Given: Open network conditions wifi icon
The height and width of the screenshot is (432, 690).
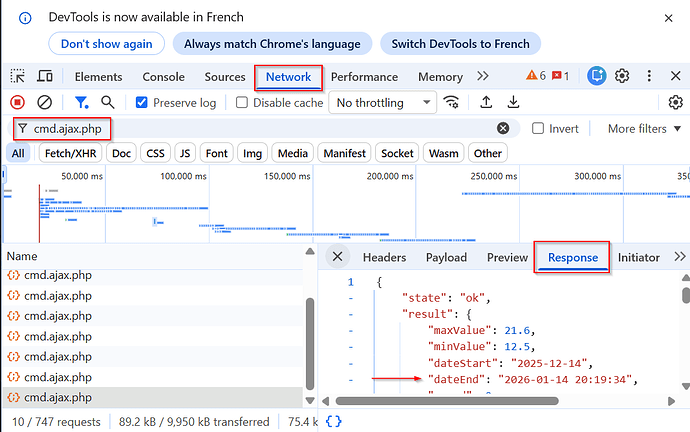Looking at the screenshot, I should (x=452, y=102).
